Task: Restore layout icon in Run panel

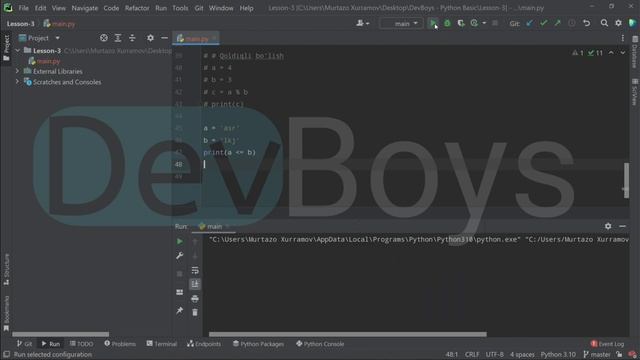Action: coord(180,292)
